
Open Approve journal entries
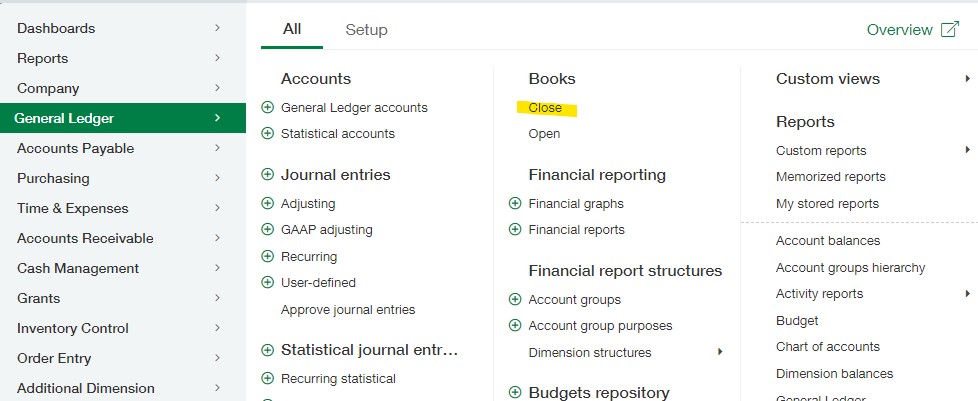coord(348,309)
